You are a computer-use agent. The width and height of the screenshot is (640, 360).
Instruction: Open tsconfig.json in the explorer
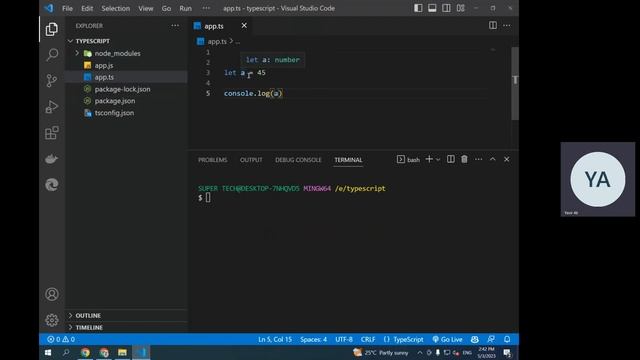(x=127, y=113)
